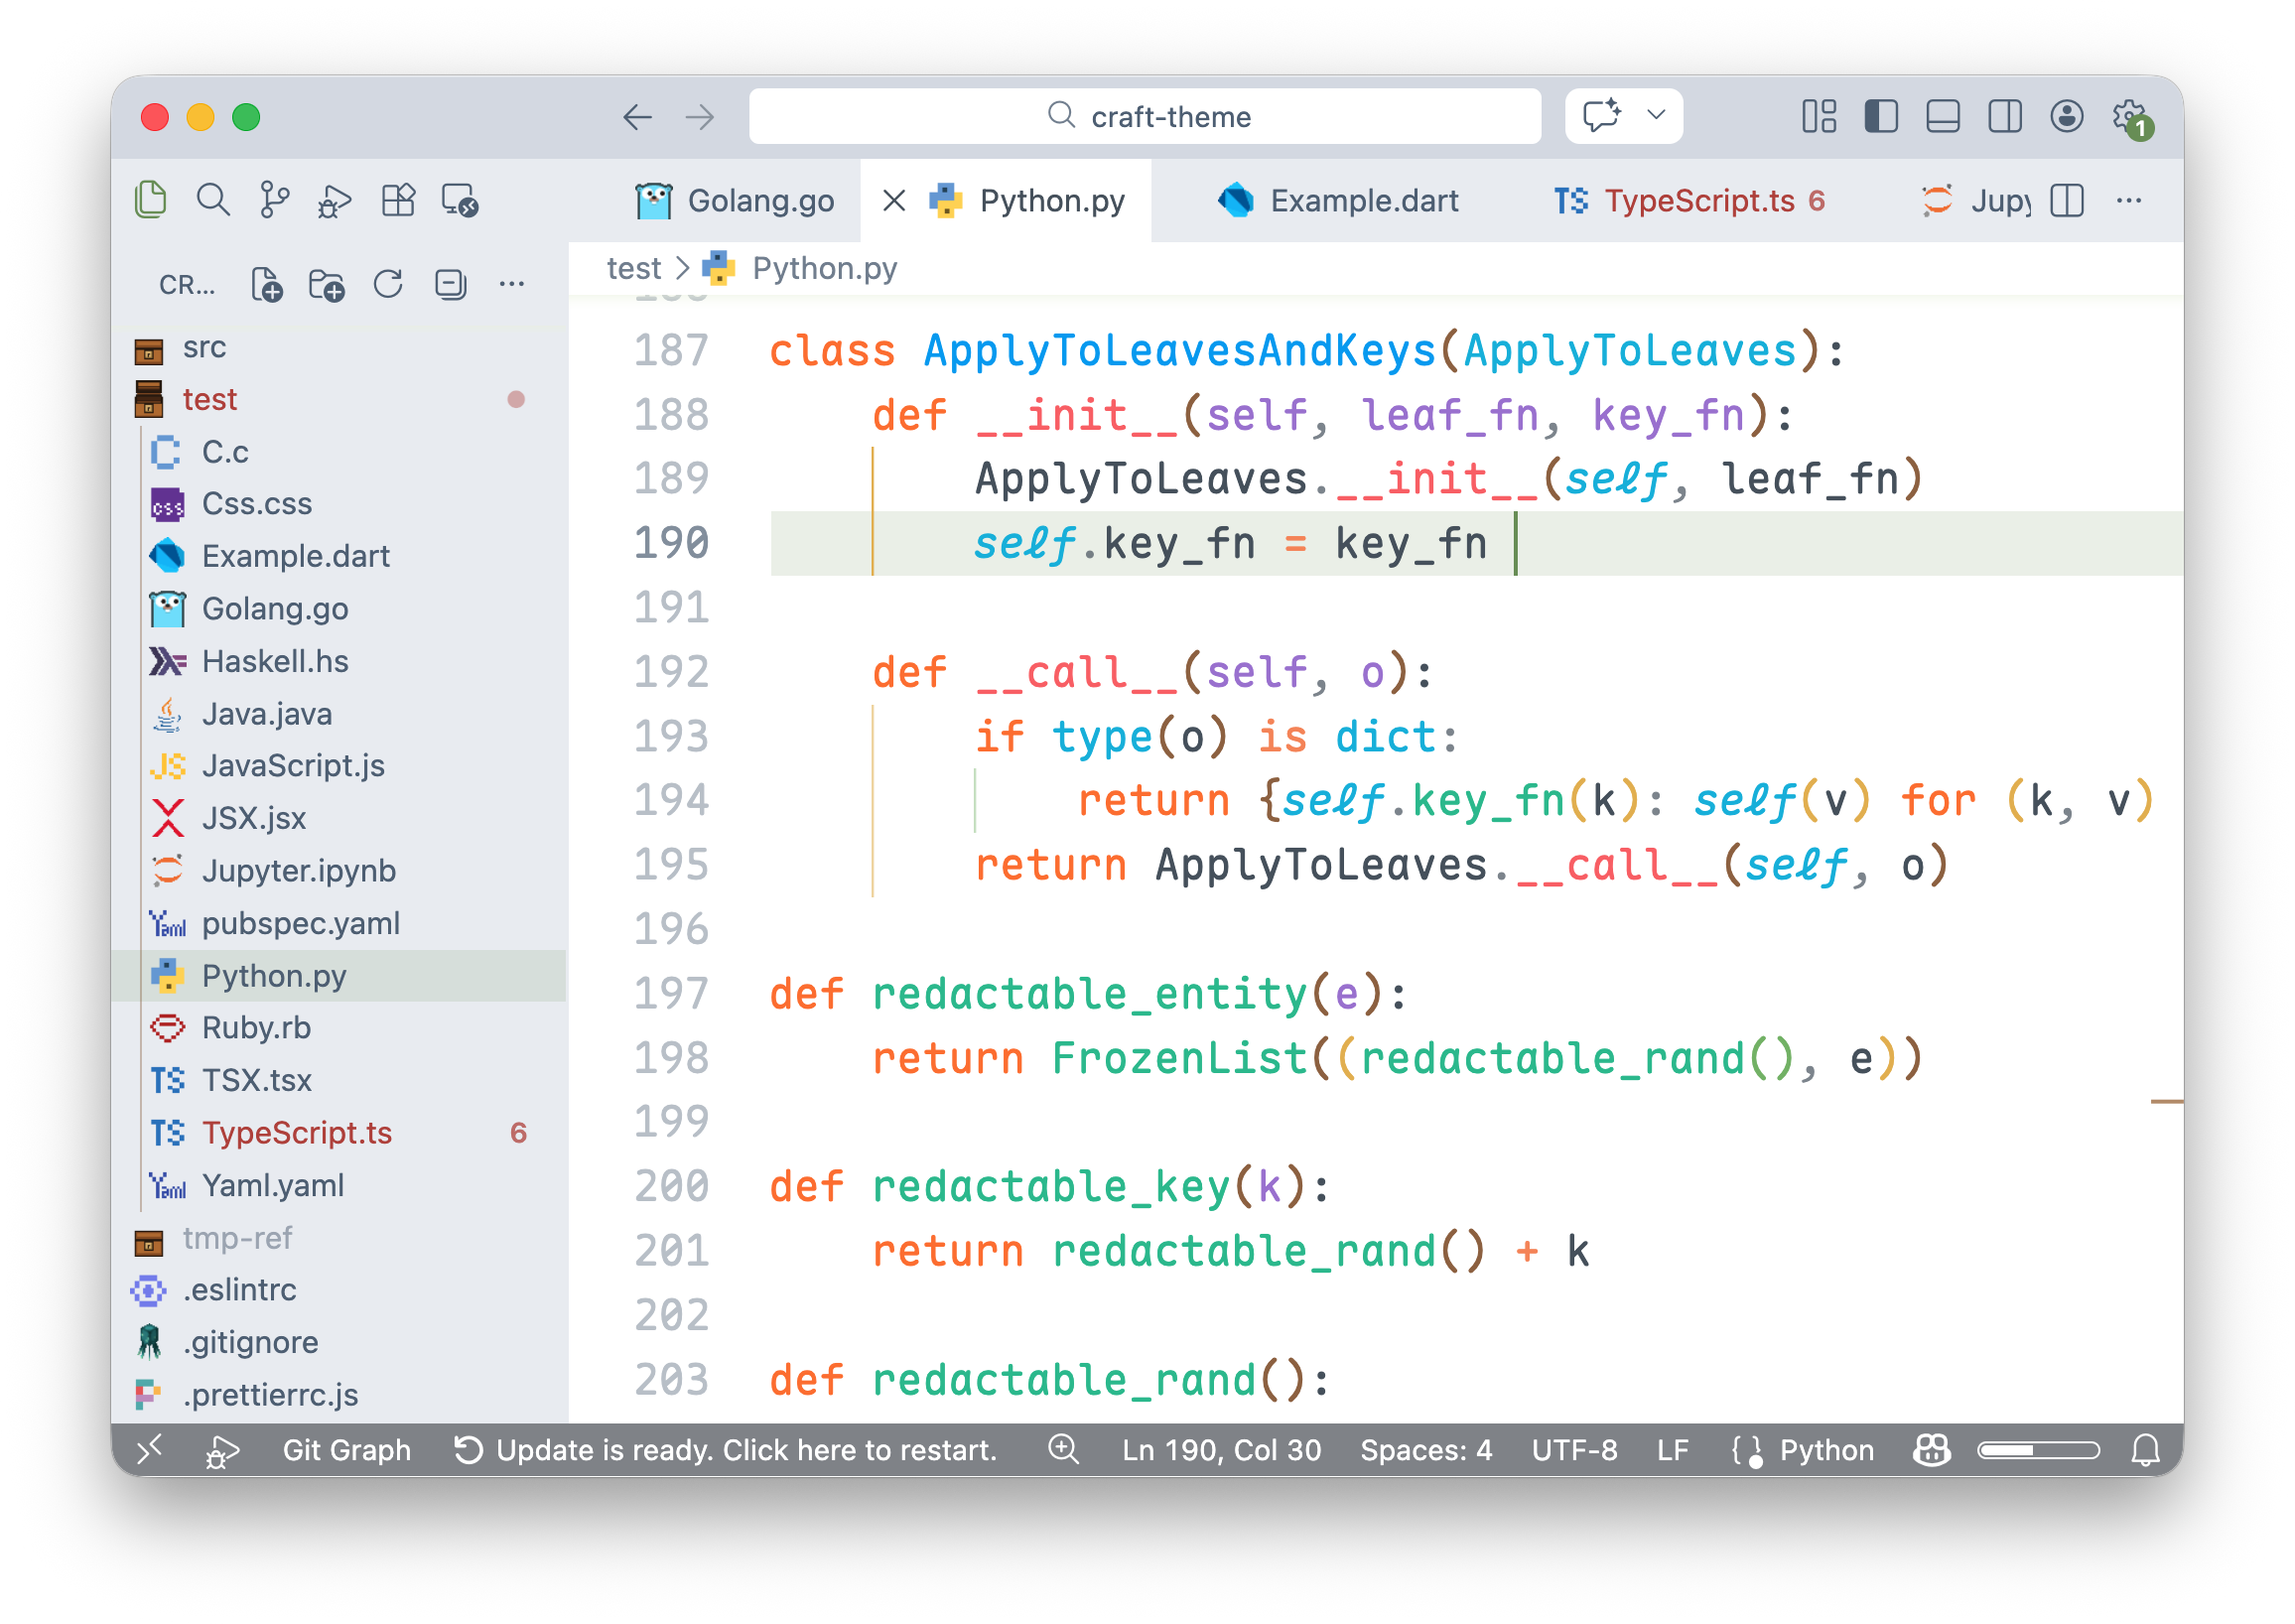
Task: Open the Run and Debug view
Action: pos(335,201)
